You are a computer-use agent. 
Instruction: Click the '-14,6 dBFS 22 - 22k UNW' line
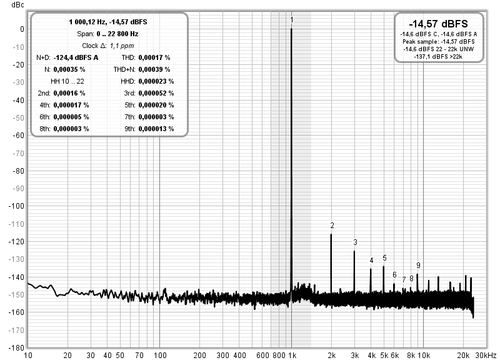pos(438,49)
